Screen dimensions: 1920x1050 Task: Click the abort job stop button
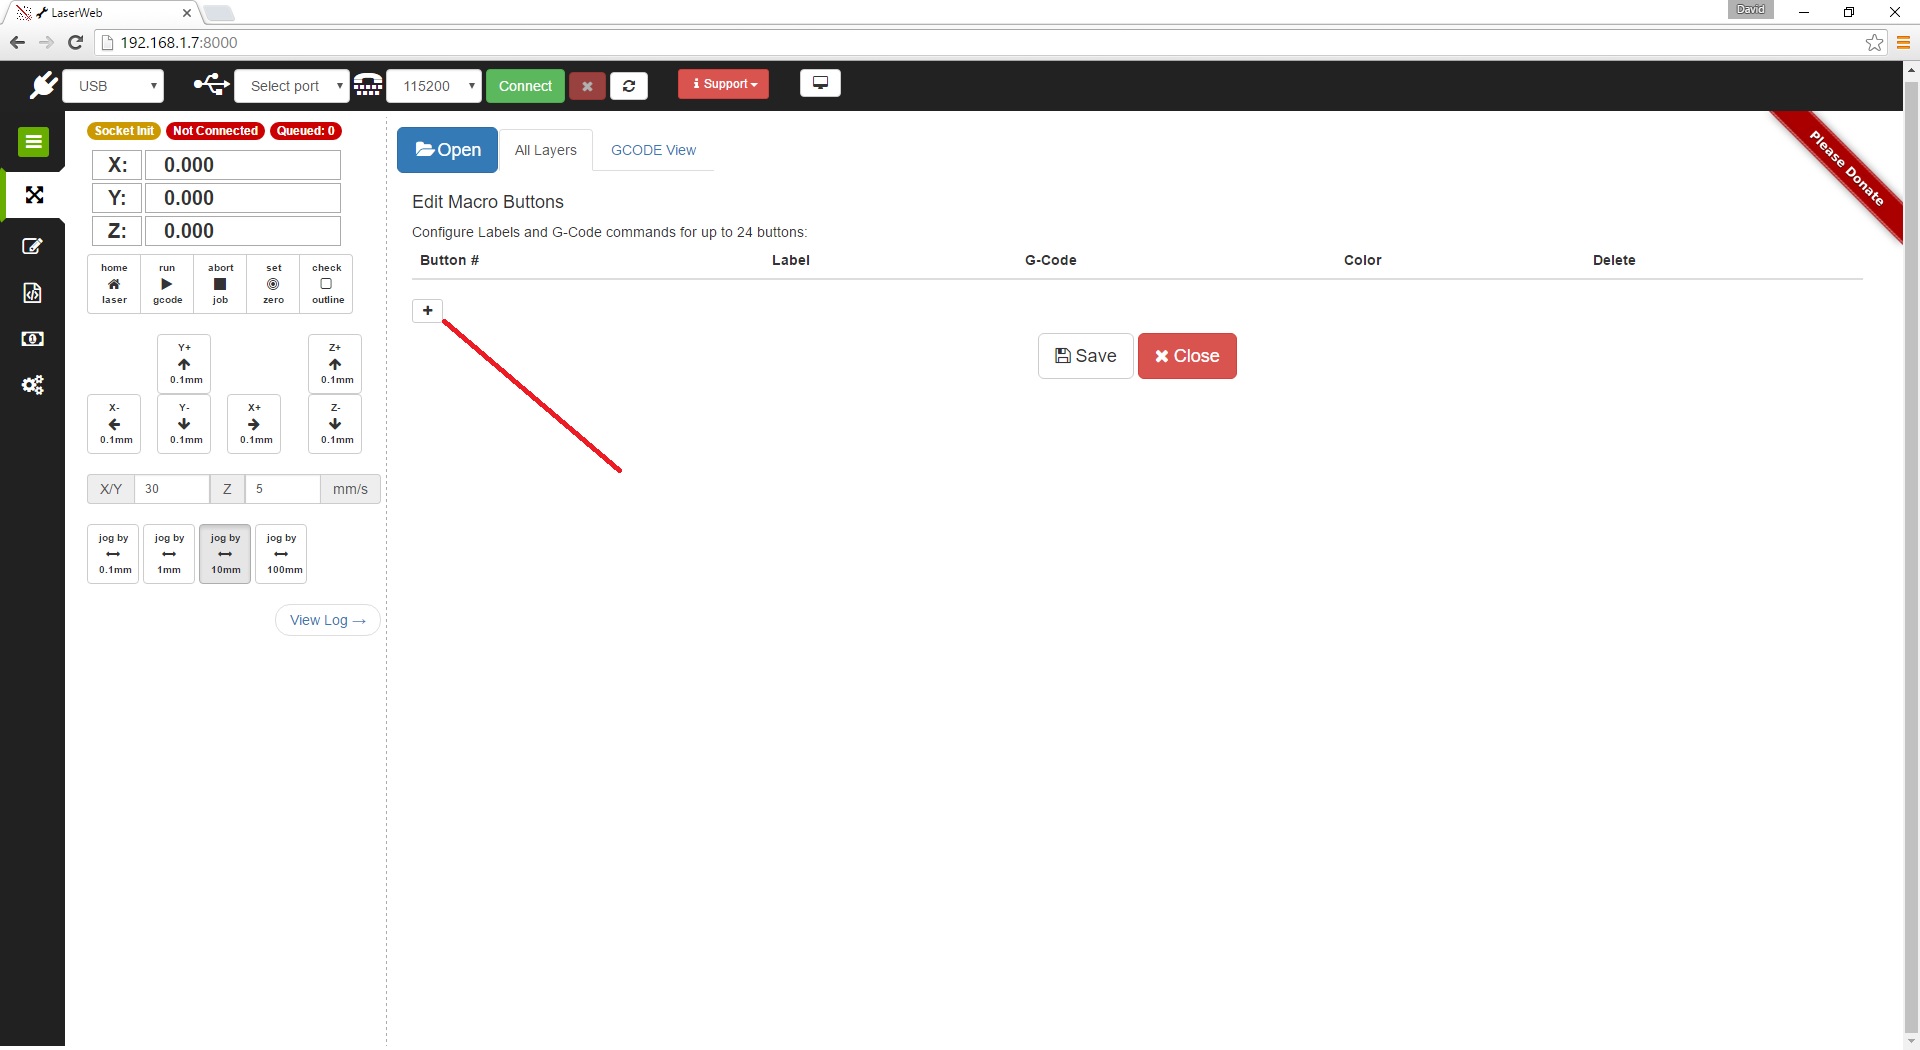coord(220,284)
